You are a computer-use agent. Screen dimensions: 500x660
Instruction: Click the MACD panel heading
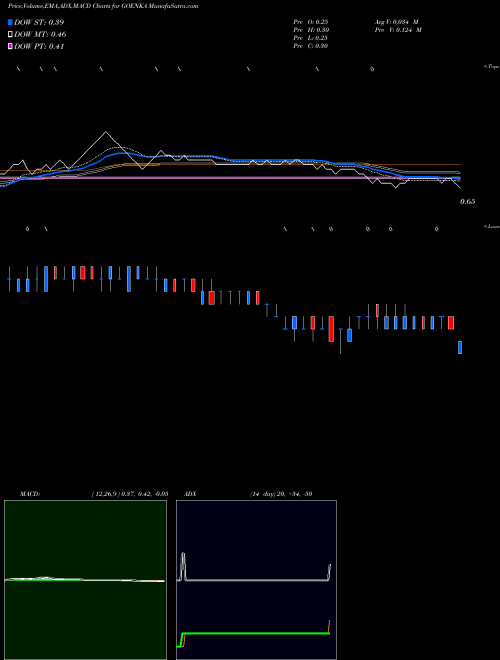30,494
